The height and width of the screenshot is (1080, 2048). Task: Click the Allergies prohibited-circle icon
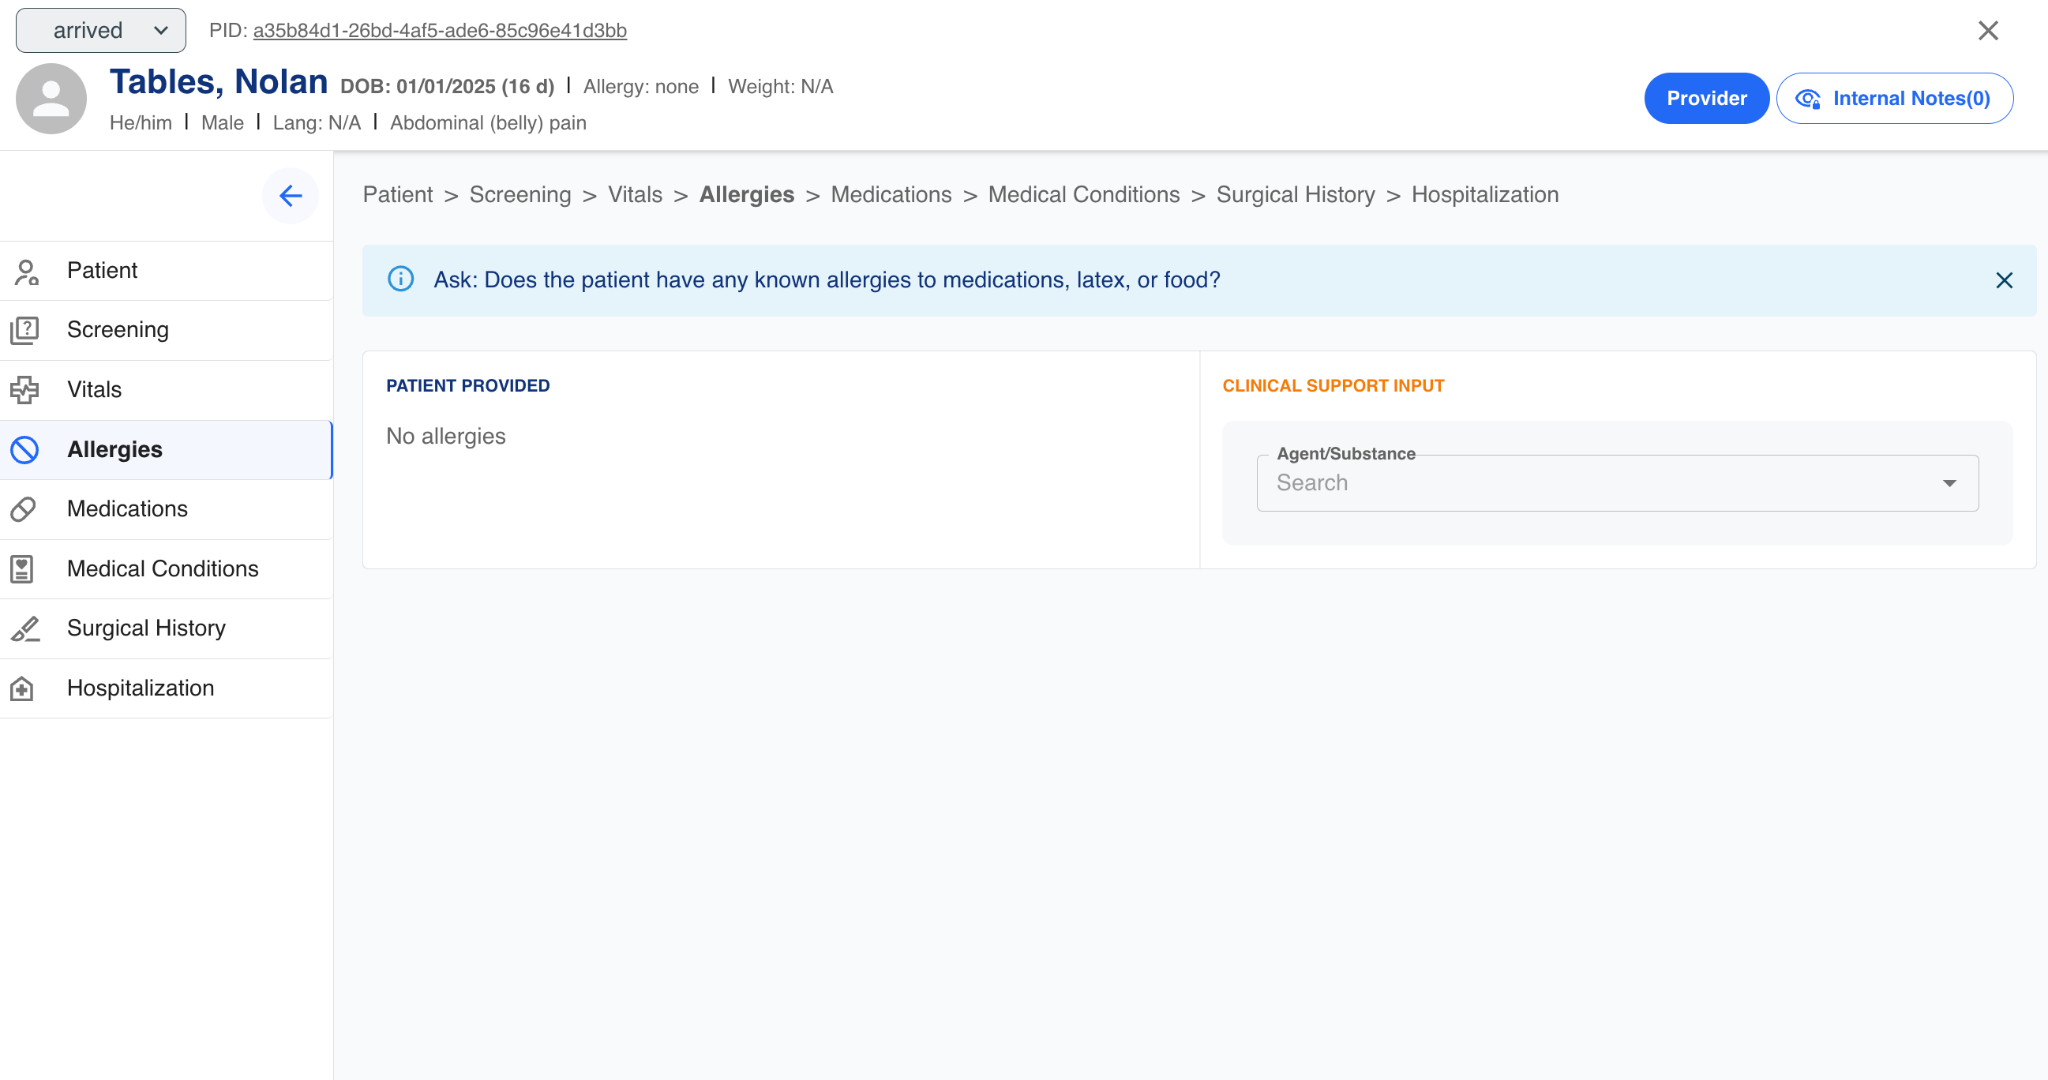(x=25, y=450)
